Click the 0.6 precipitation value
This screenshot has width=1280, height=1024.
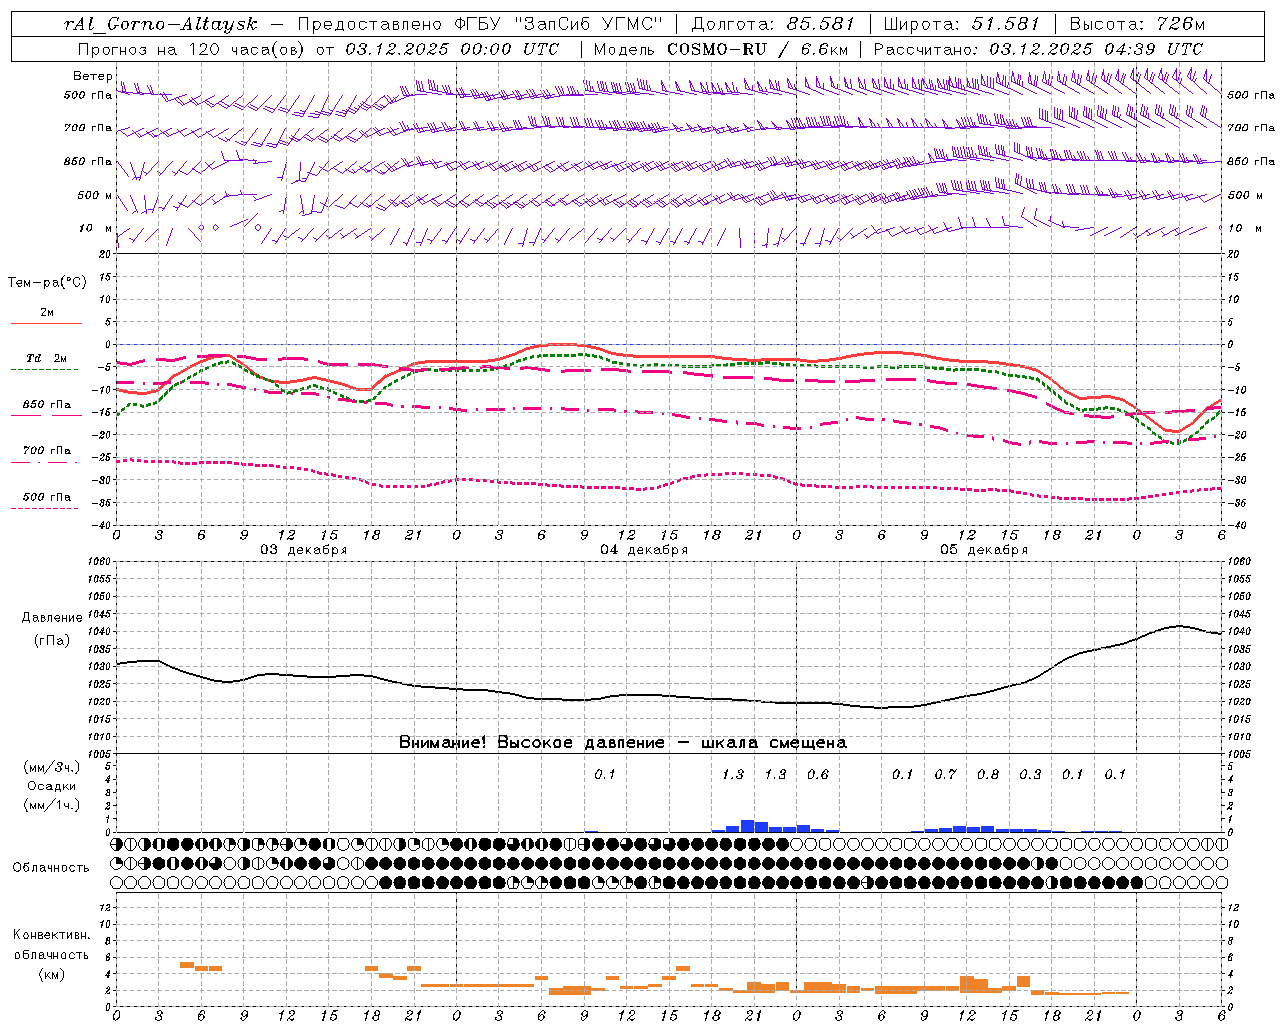(x=818, y=774)
